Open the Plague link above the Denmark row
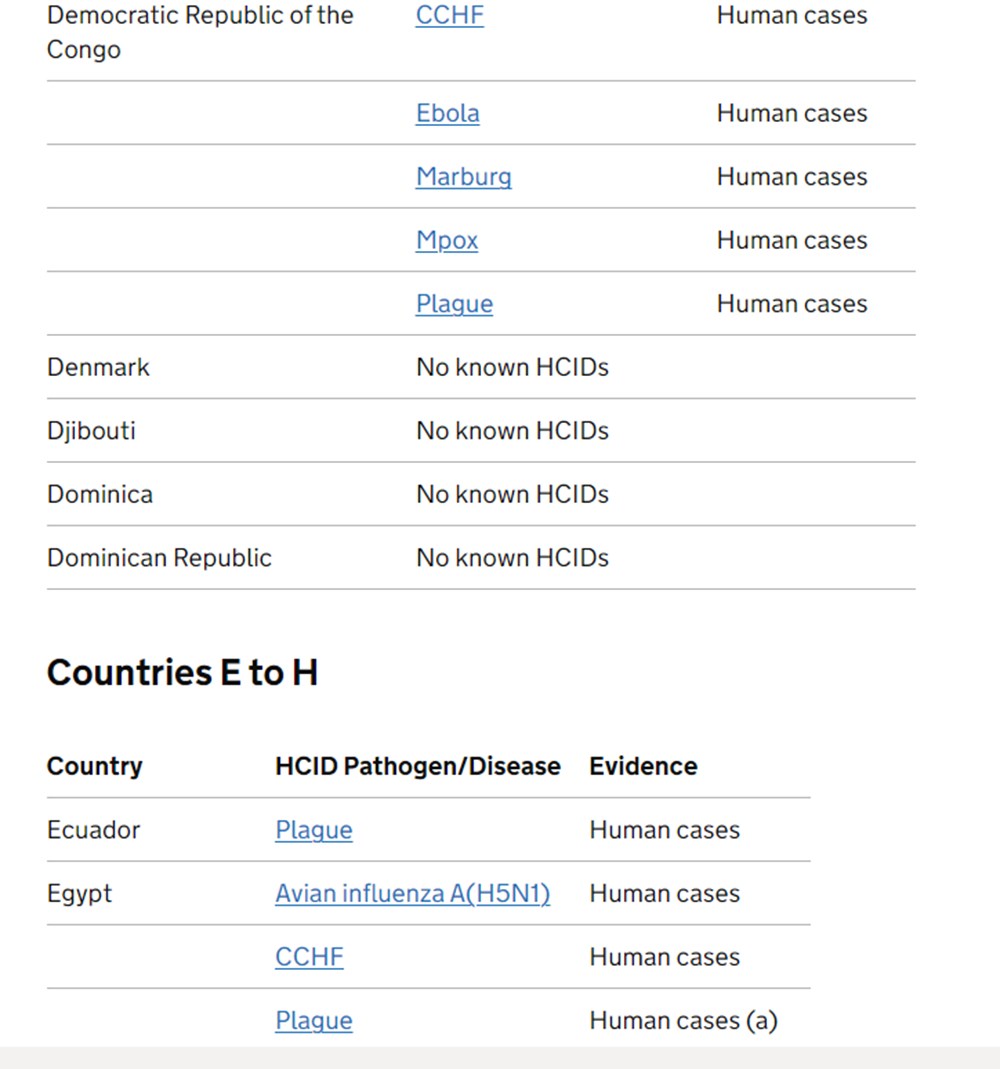The width and height of the screenshot is (1000, 1069). [454, 304]
